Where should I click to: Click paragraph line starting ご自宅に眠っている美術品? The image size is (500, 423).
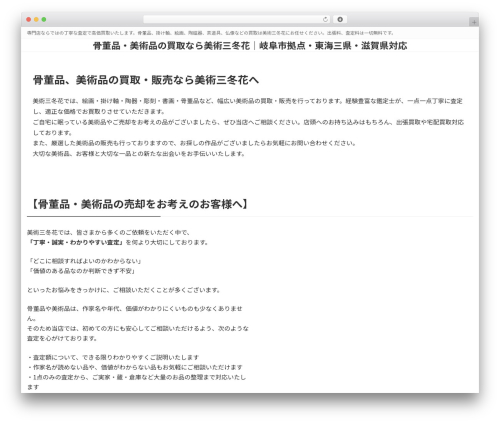[x=248, y=127]
